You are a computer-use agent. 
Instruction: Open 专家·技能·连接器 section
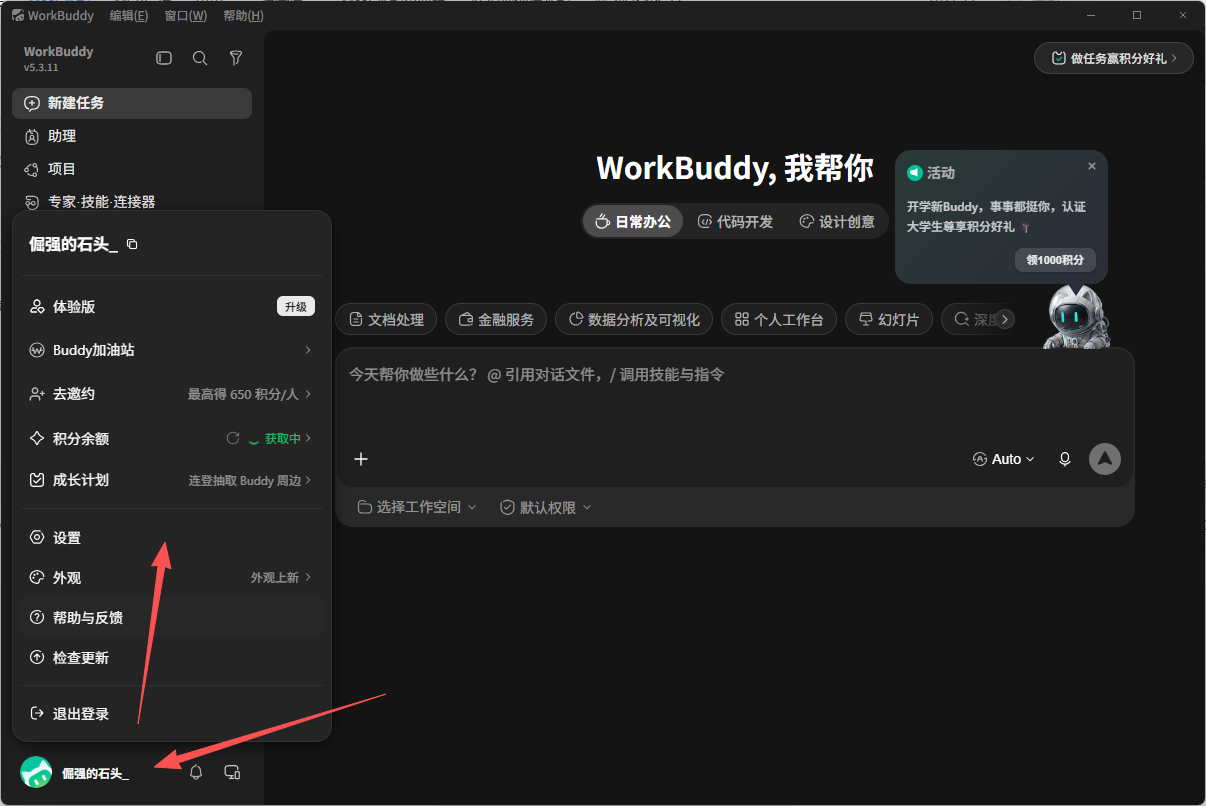(132, 202)
